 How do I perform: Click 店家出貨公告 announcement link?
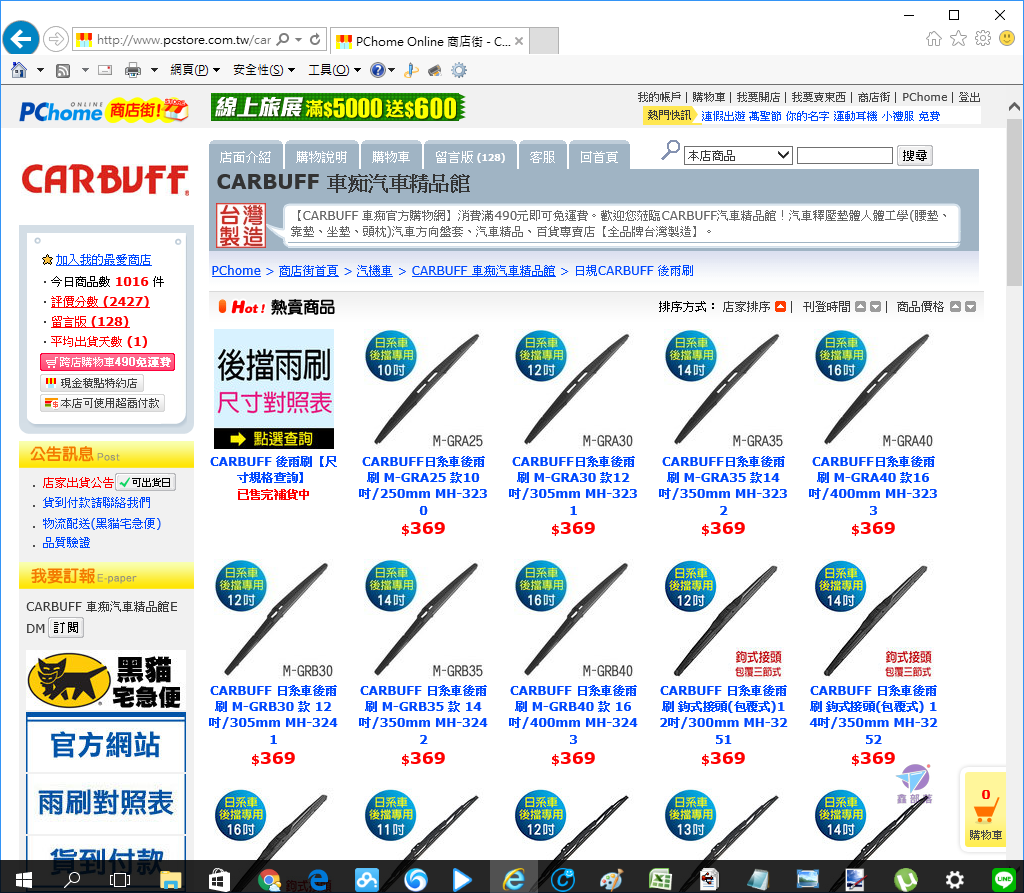click(78, 483)
